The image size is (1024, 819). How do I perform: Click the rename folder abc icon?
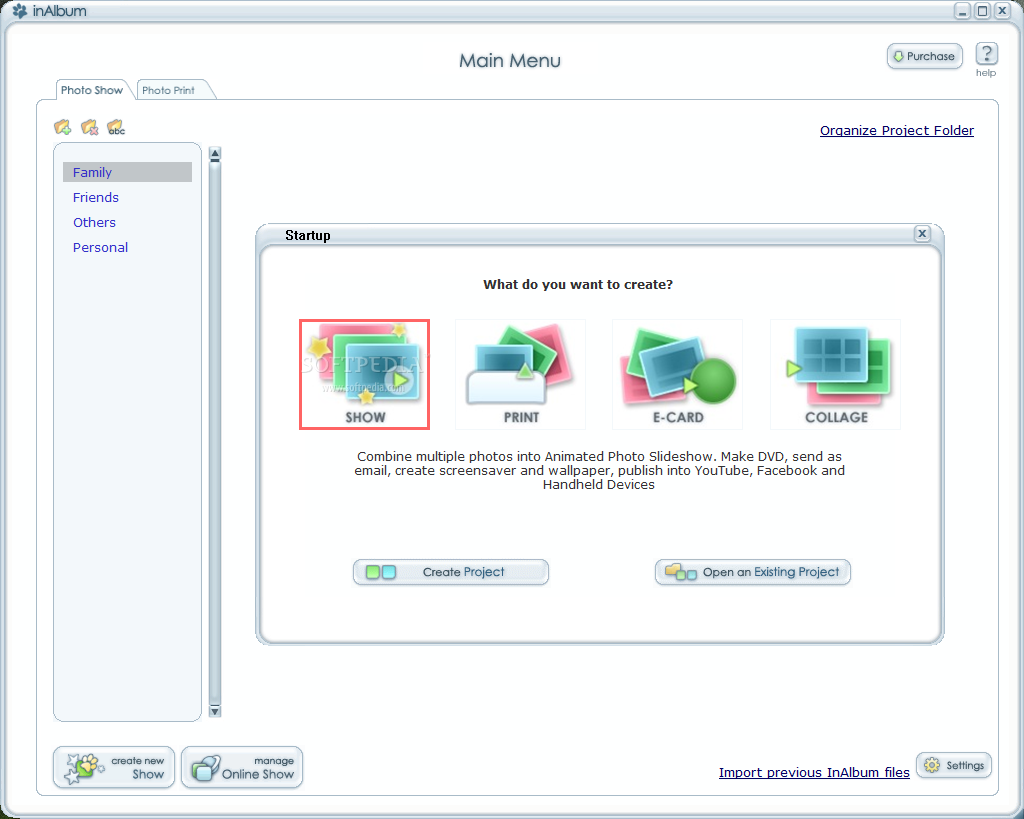pos(116,127)
